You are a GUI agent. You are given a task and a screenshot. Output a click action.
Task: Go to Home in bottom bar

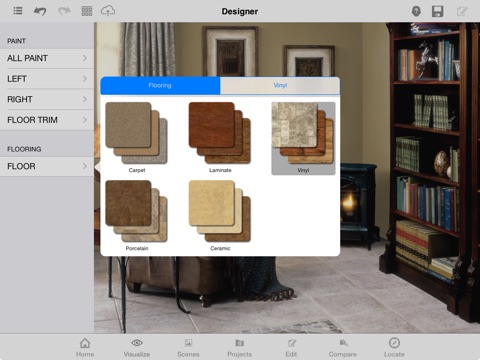(85, 347)
